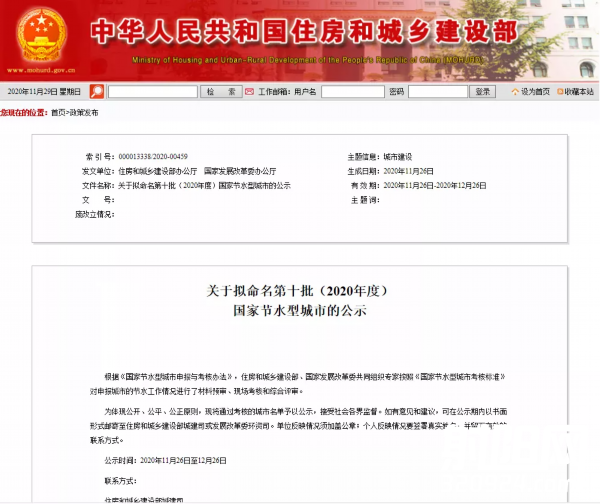
Task: Click the validity period 2020年11月26日-2020年12月26日
Action: click(x=435, y=186)
